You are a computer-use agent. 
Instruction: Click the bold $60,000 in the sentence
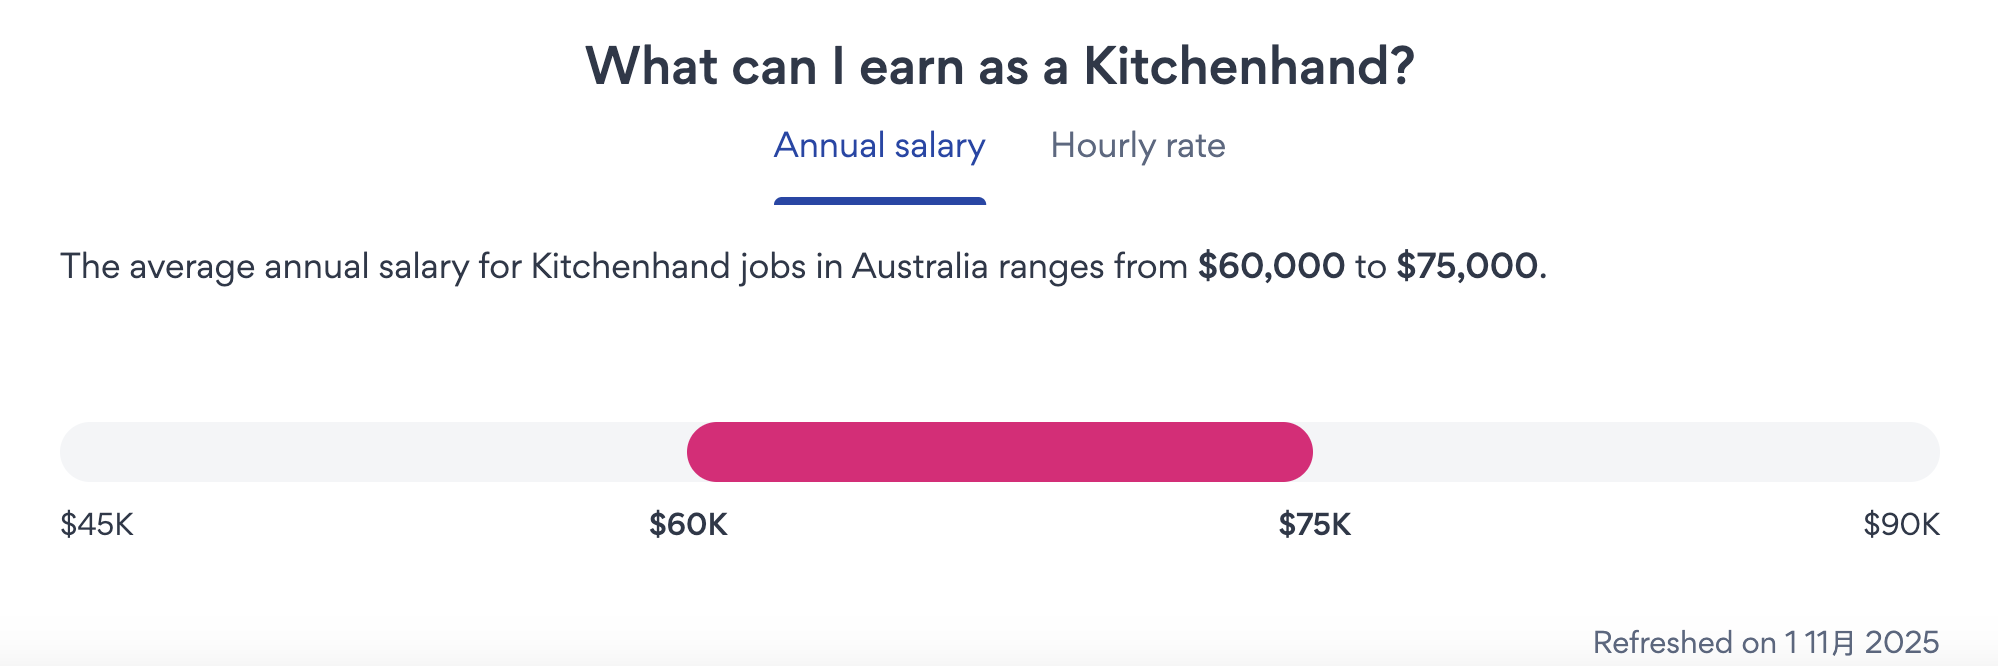pos(1271,266)
